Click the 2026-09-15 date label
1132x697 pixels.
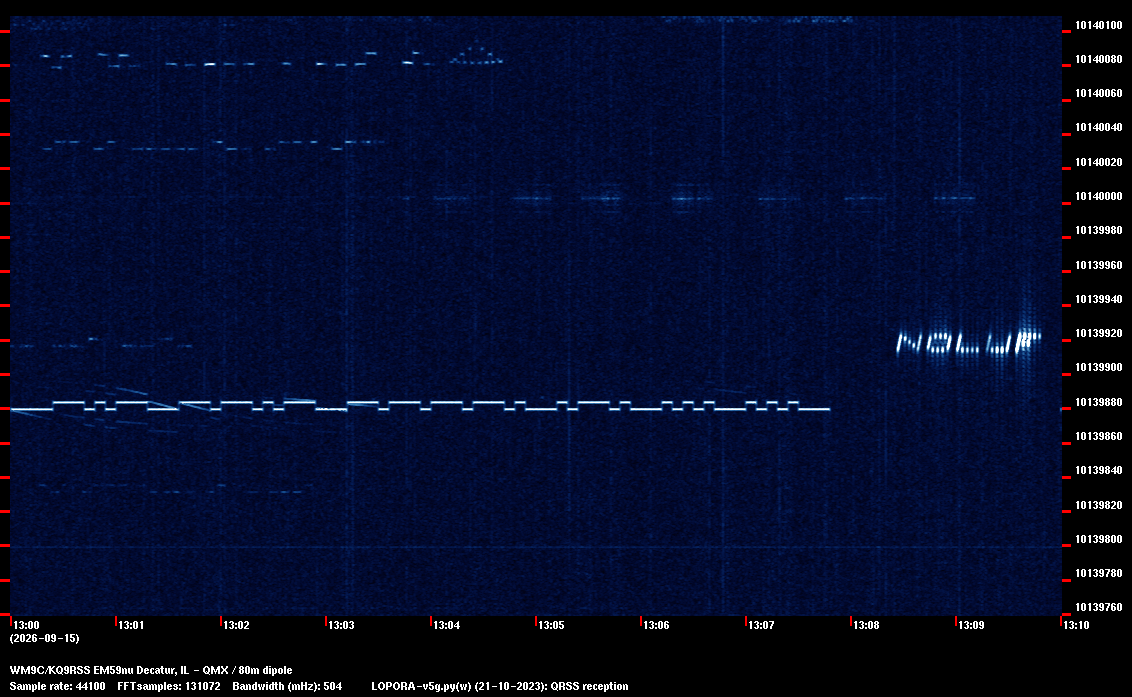(44, 638)
